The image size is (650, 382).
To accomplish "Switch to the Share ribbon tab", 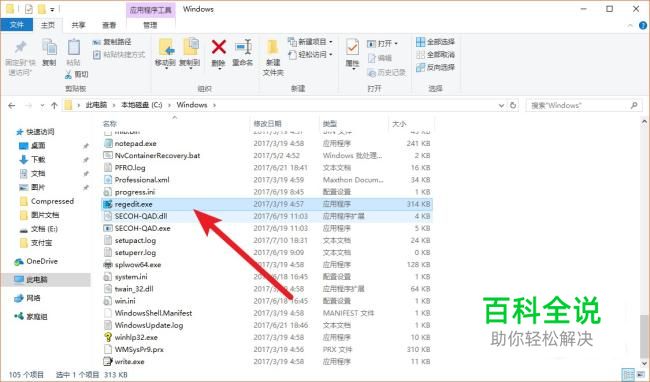I will point(78,25).
